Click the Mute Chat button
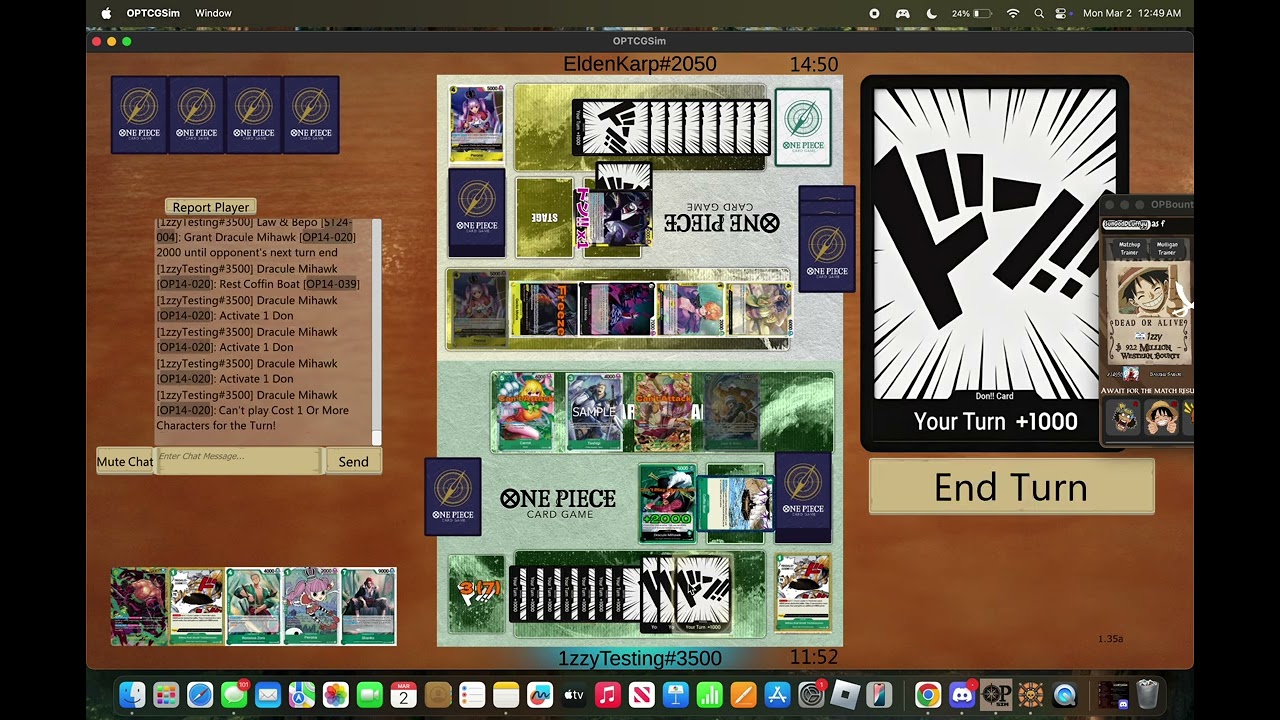The width and height of the screenshot is (1280, 720). [x=125, y=461]
